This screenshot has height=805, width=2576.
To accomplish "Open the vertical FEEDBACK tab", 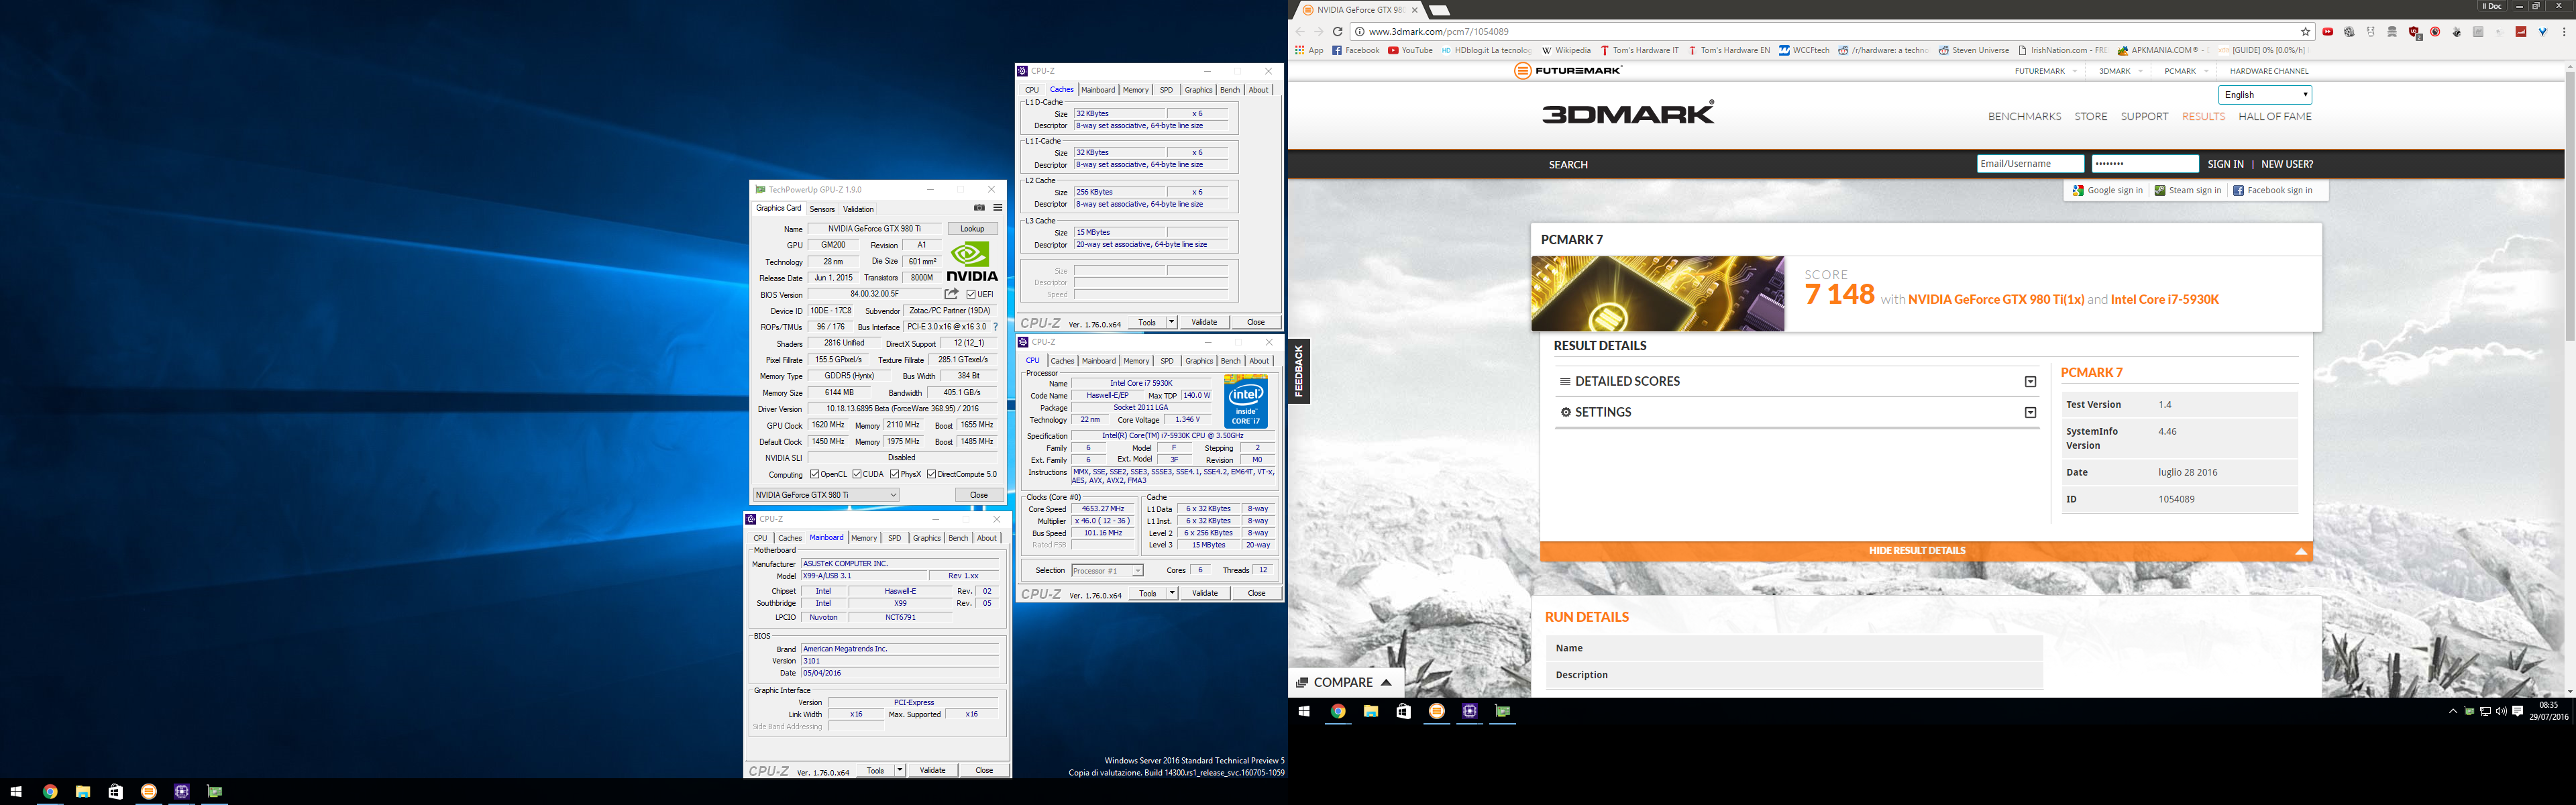I will coord(1299,371).
